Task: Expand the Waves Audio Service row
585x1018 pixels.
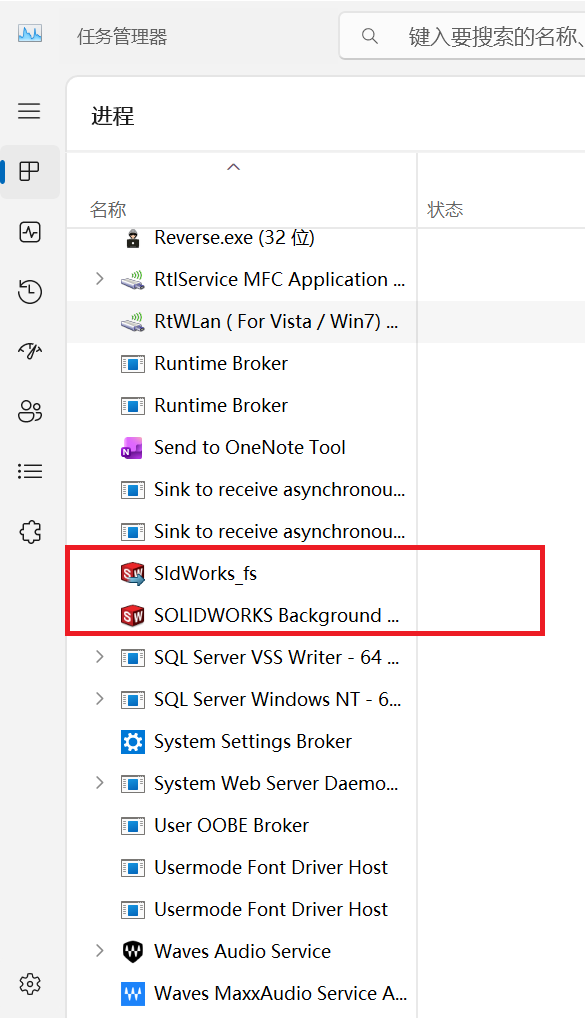Action: [99, 951]
